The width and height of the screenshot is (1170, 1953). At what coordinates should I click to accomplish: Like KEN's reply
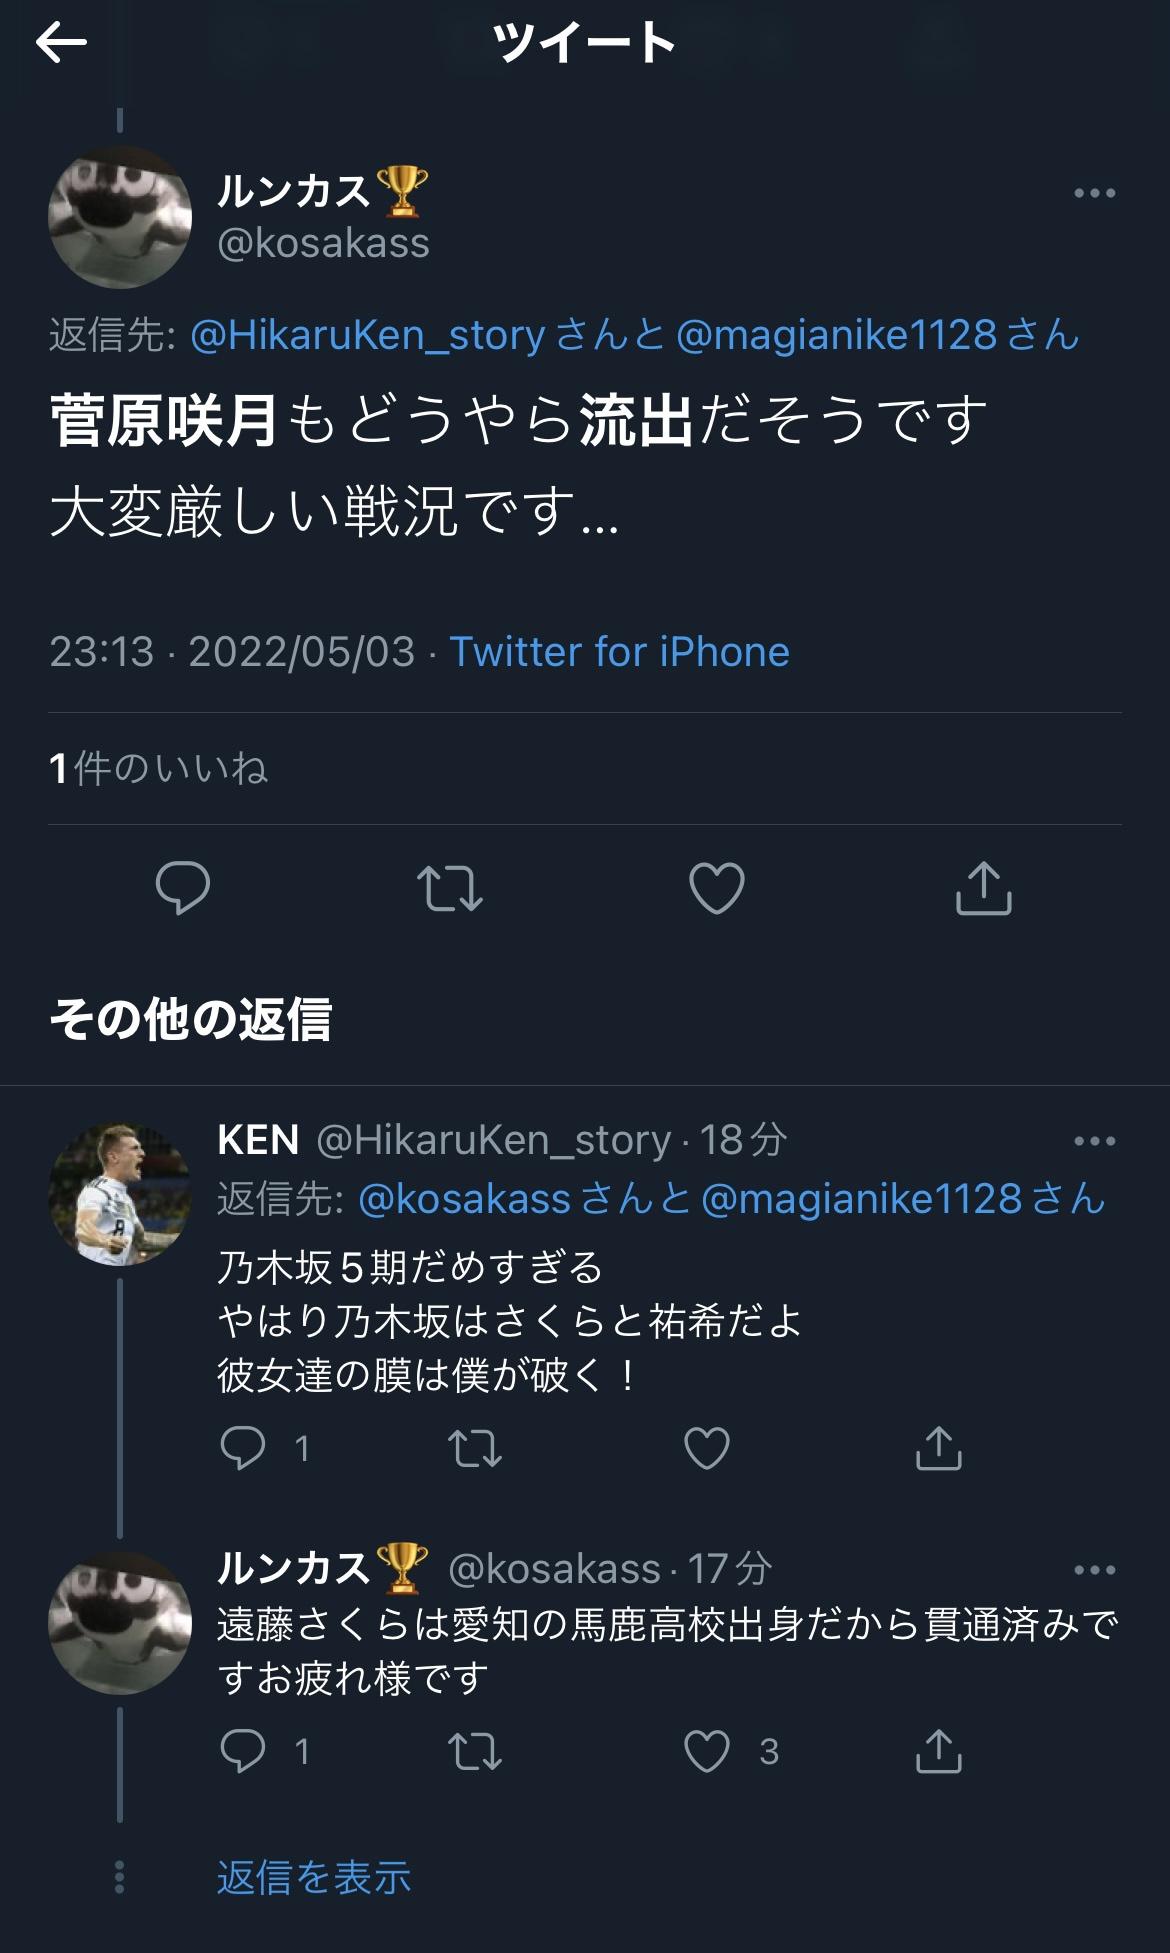pyautogui.click(x=706, y=1448)
